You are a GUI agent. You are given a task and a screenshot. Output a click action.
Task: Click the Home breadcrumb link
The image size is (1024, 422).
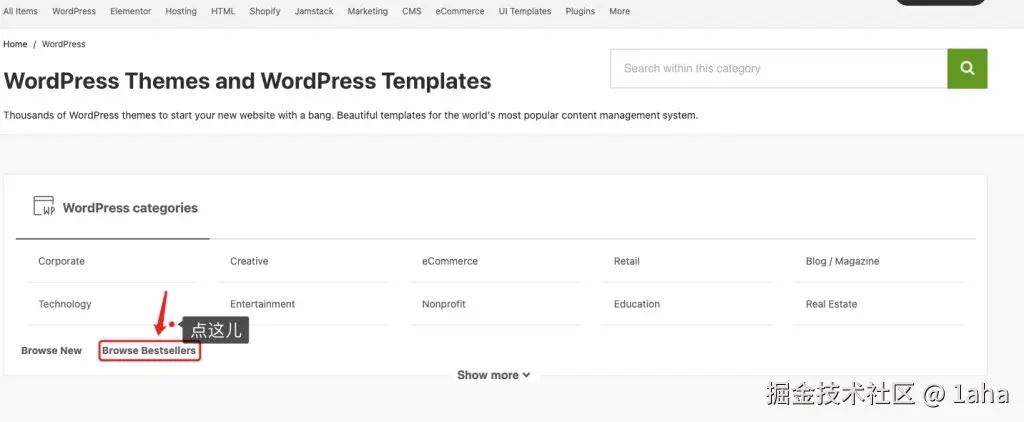[15, 44]
